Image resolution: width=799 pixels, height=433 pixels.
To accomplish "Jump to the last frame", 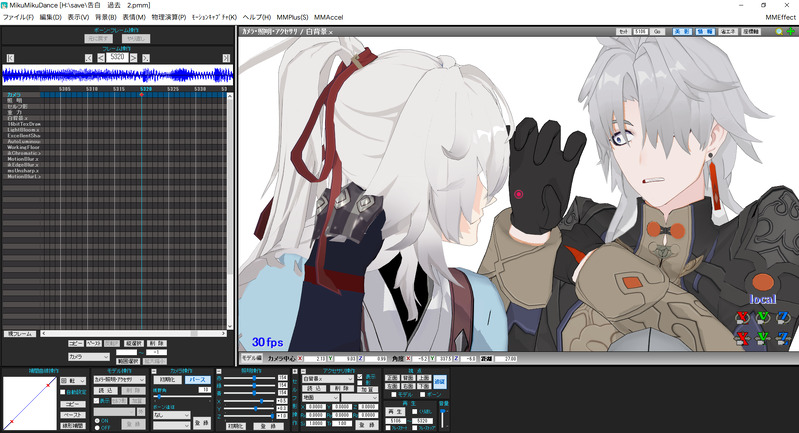I will (x=226, y=58).
